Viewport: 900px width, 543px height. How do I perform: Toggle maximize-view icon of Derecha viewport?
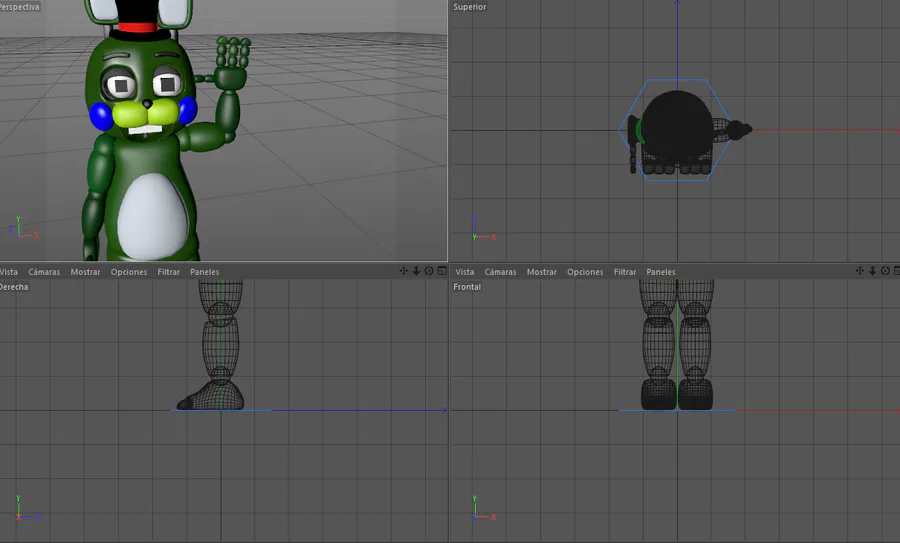pos(442,271)
